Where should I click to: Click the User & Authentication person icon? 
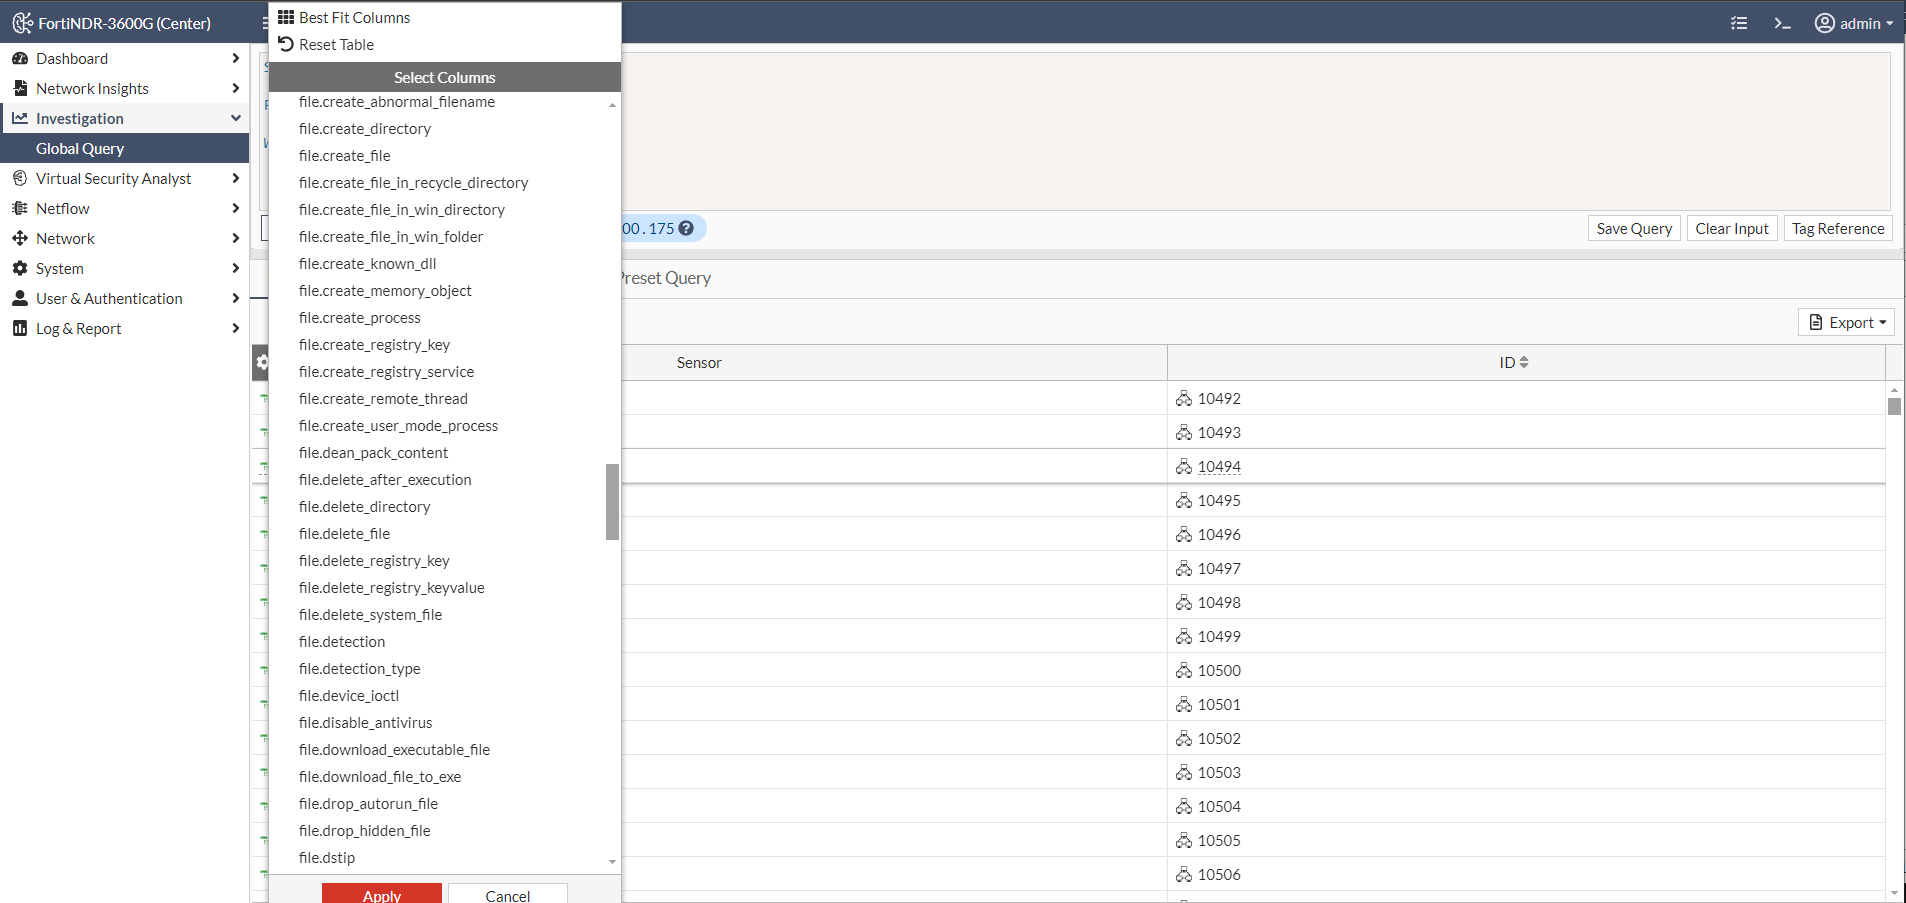point(20,298)
